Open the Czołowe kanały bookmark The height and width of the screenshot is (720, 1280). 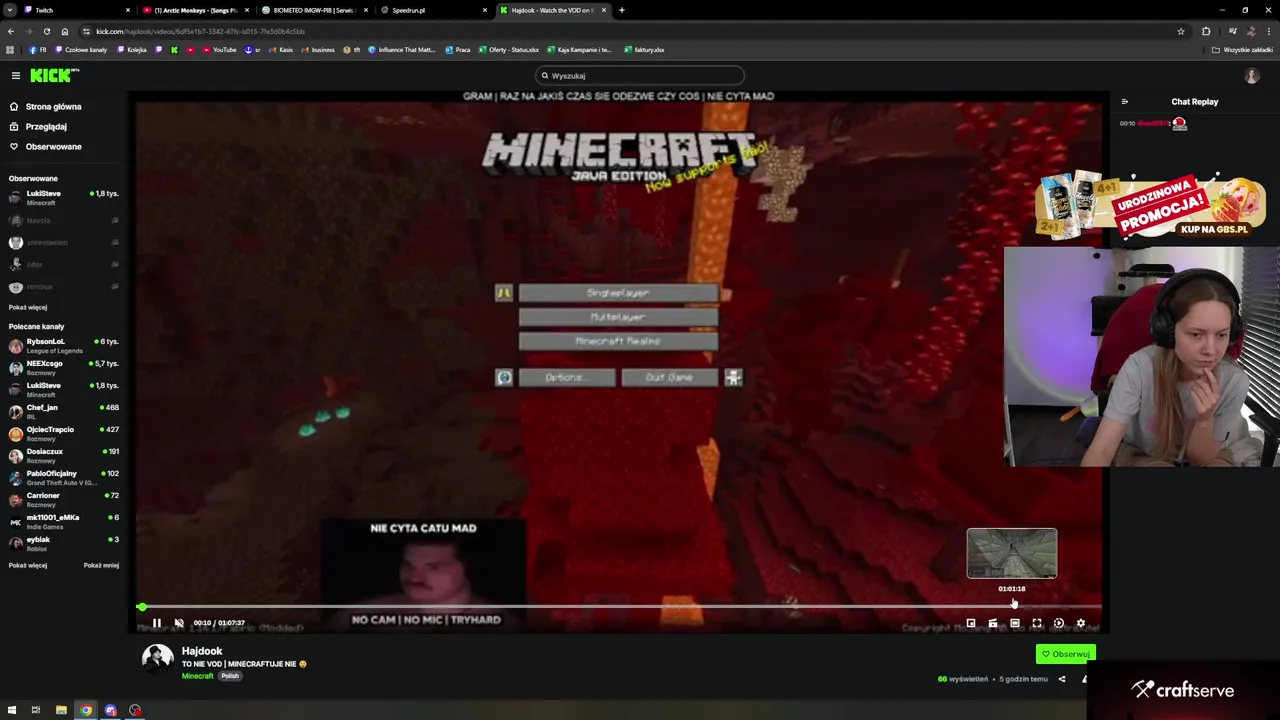tap(81, 50)
